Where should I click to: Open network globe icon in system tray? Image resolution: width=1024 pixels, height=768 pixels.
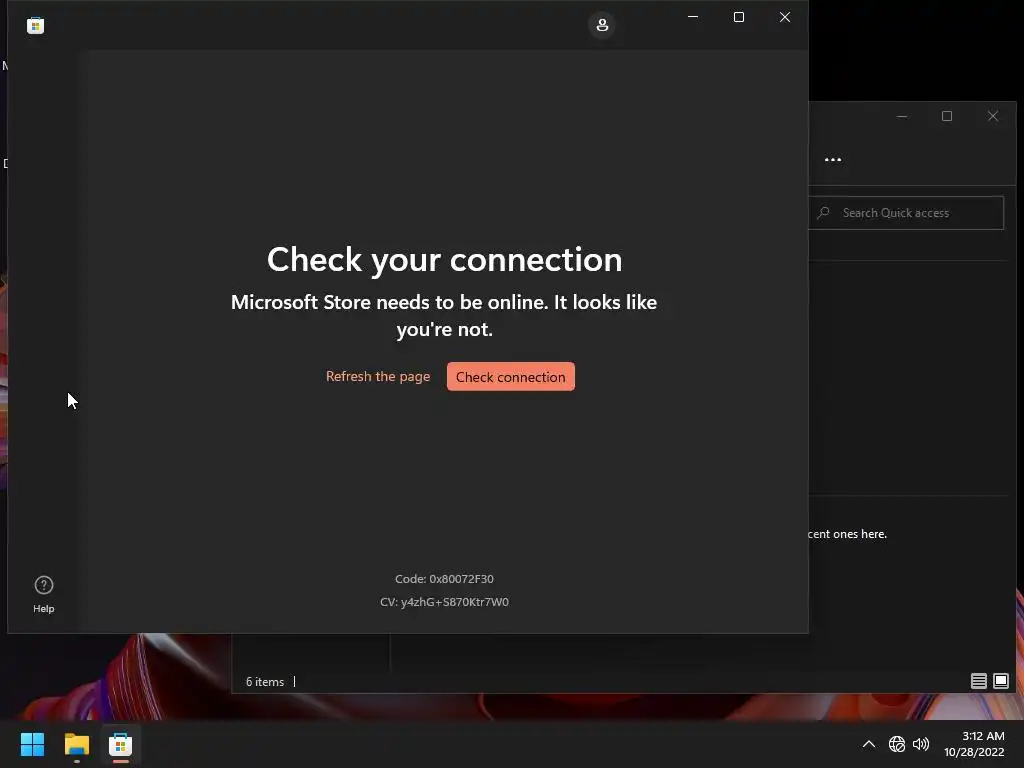click(897, 744)
